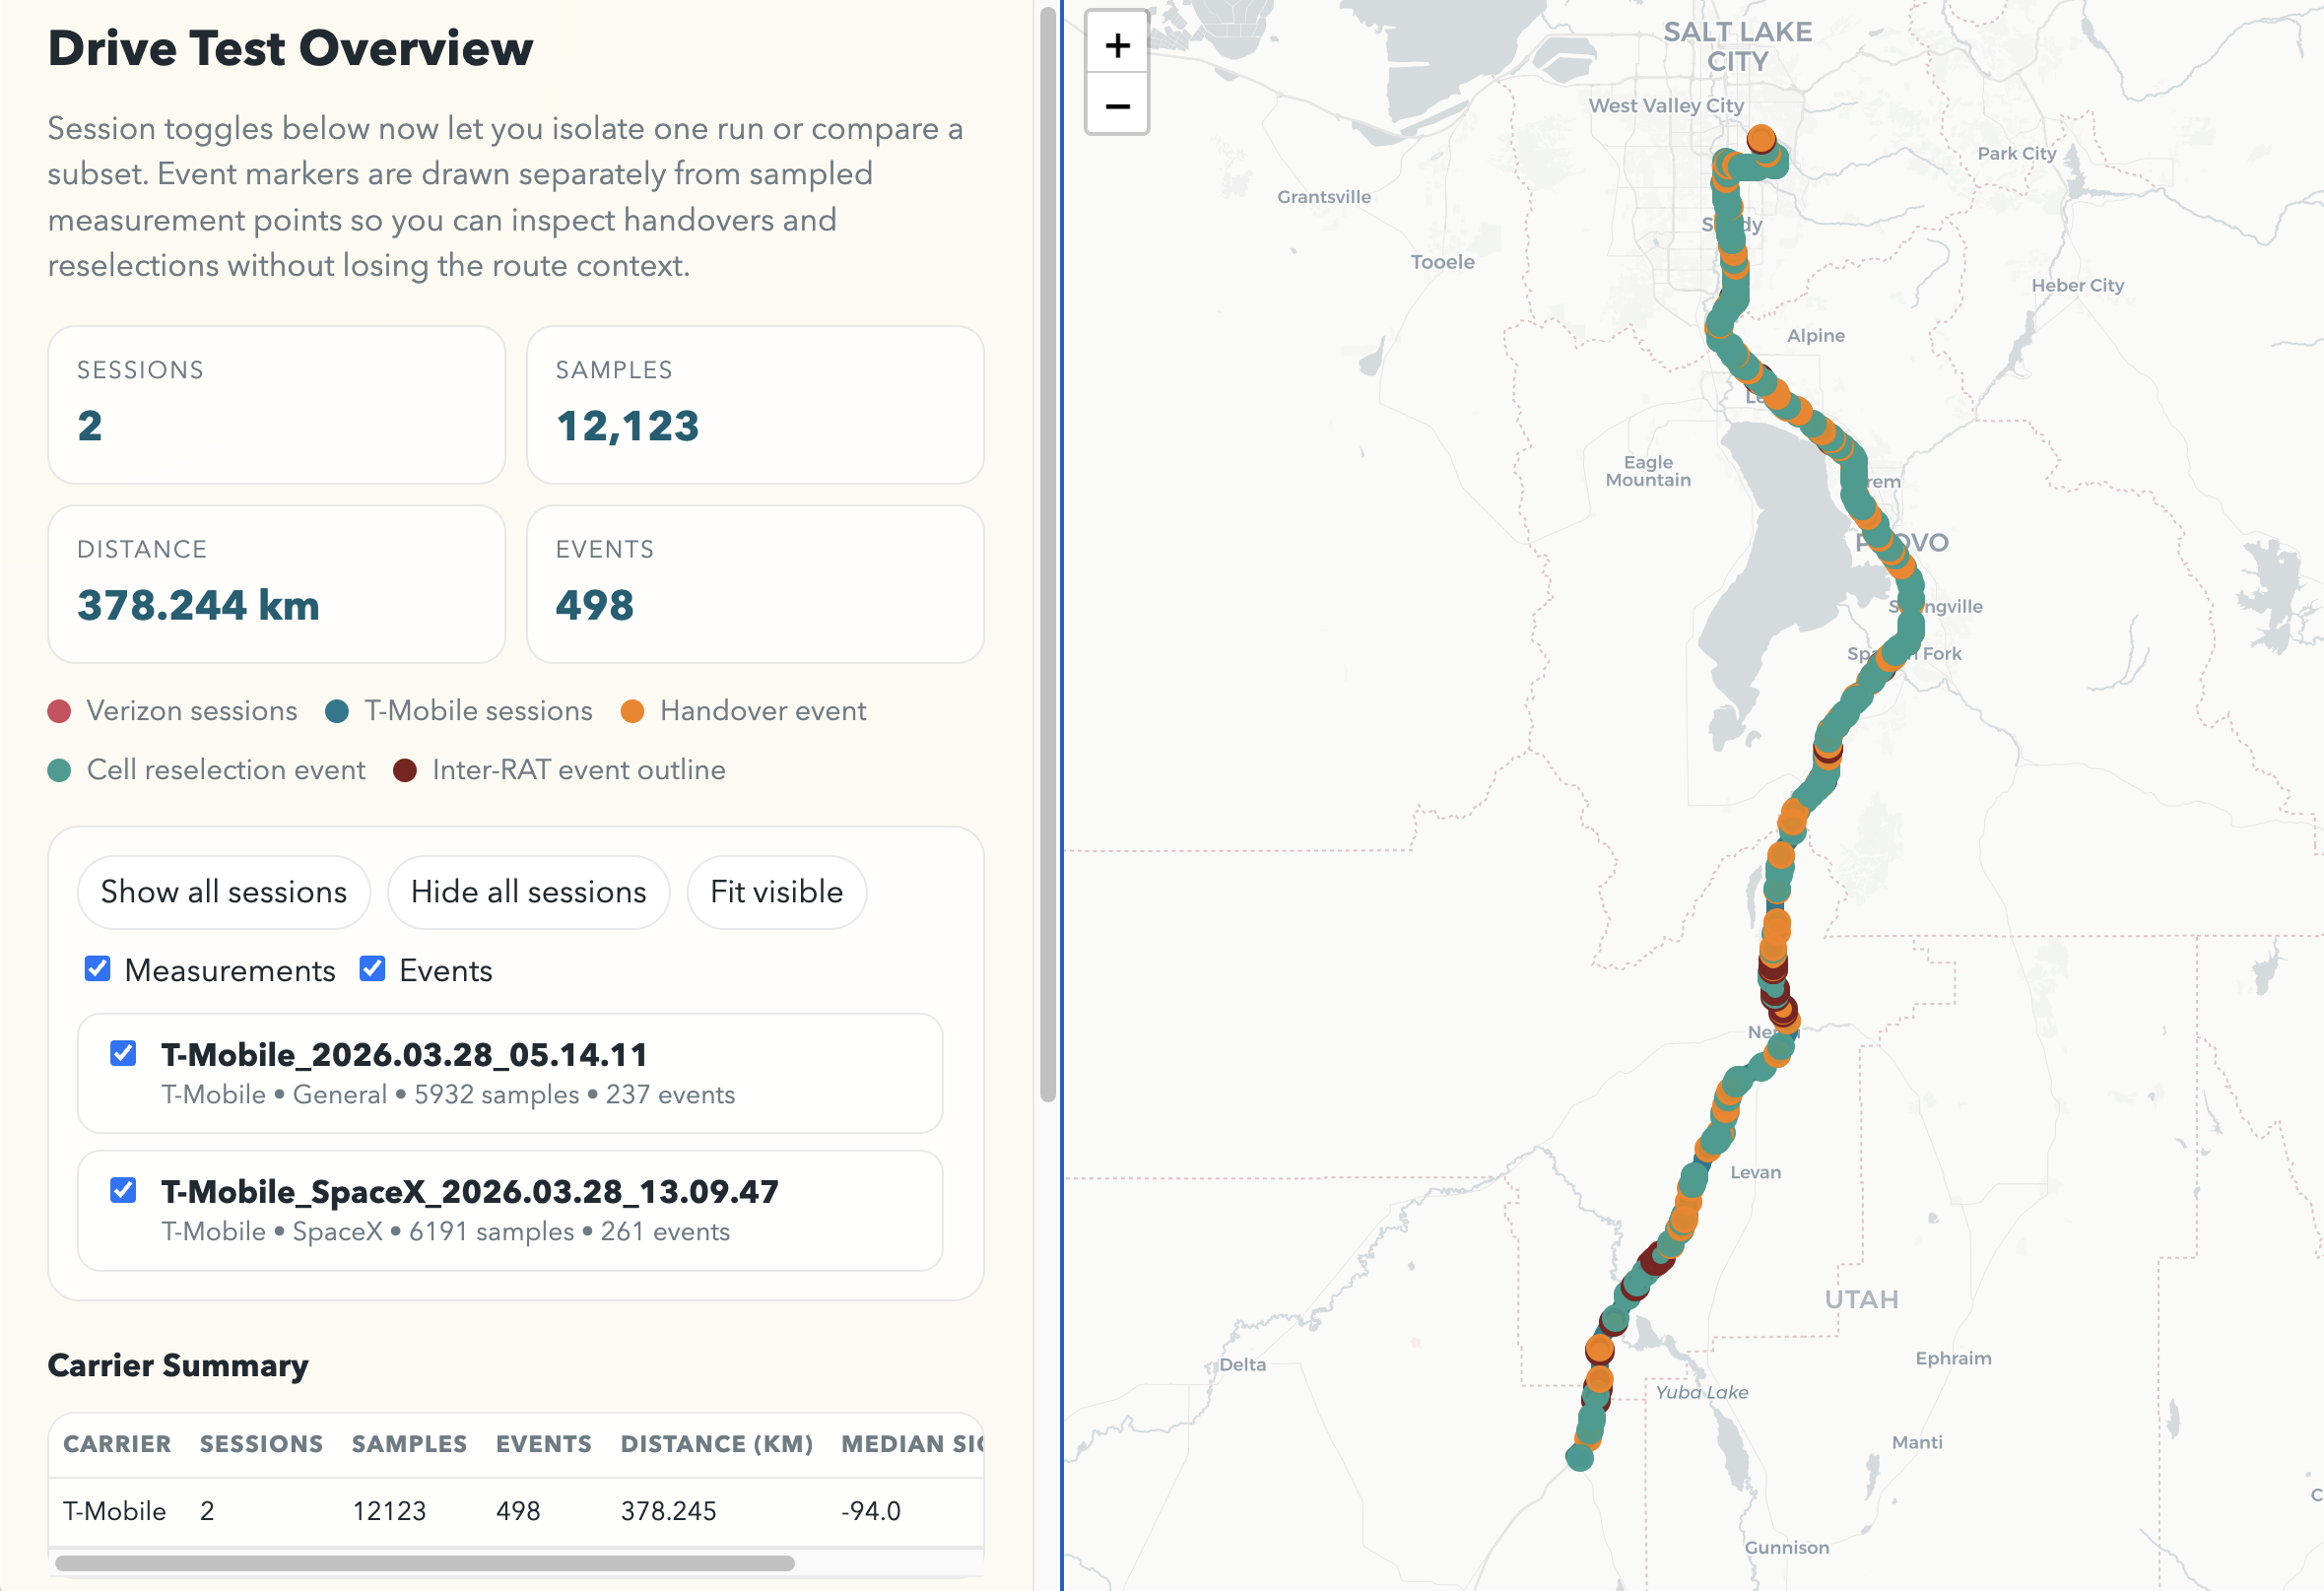Click the Carrier Summary horizontal scrollbar
The height and width of the screenshot is (1591, 2324).
tap(425, 1563)
